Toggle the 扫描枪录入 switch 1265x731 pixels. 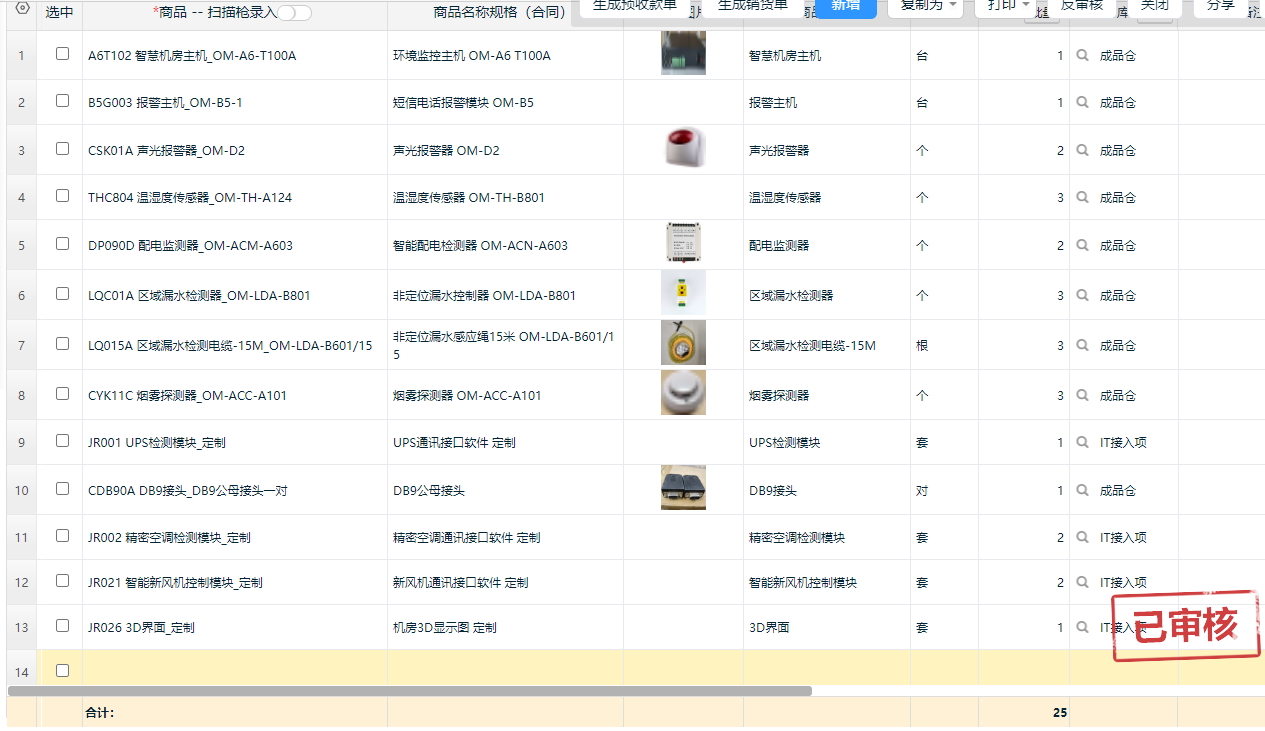pos(294,13)
